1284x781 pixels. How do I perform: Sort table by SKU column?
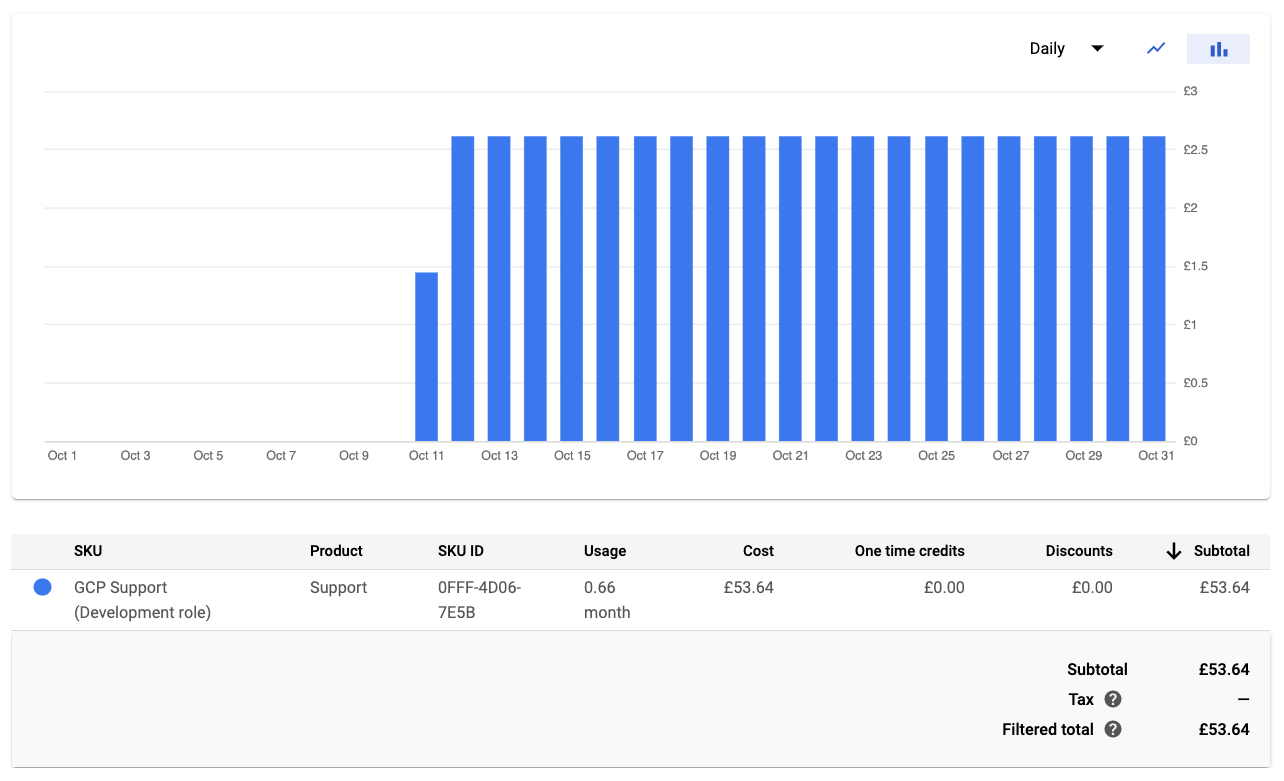click(88, 551)
